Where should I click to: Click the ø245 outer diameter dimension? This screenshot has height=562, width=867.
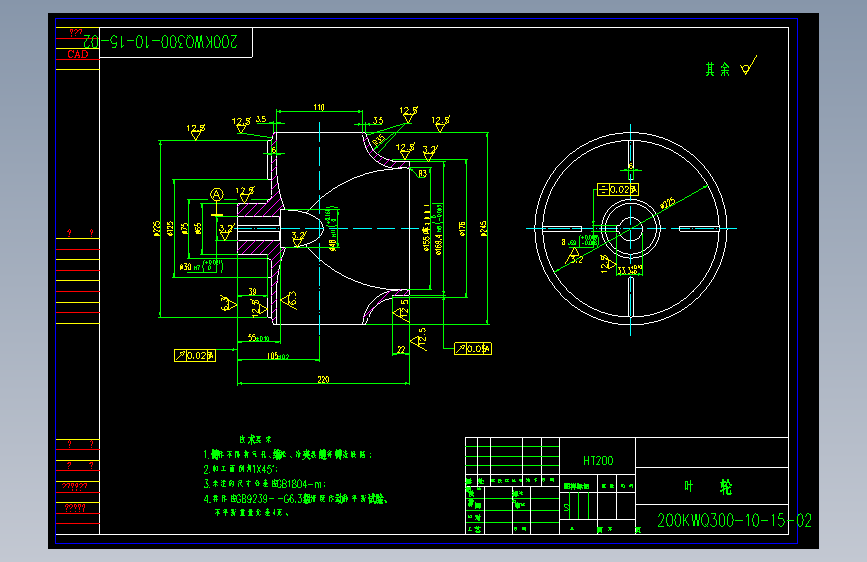pos(483,228)
